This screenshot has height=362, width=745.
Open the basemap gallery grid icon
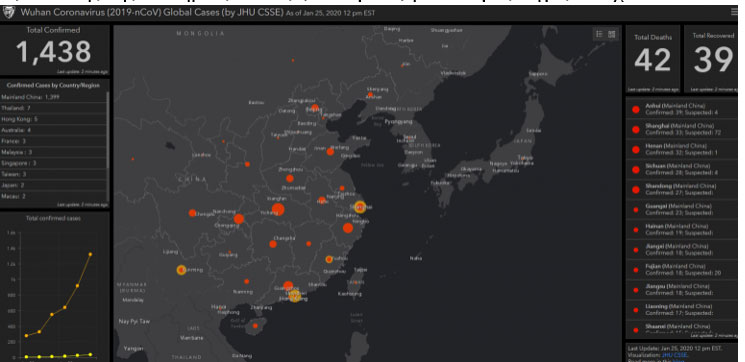(612, 34)
